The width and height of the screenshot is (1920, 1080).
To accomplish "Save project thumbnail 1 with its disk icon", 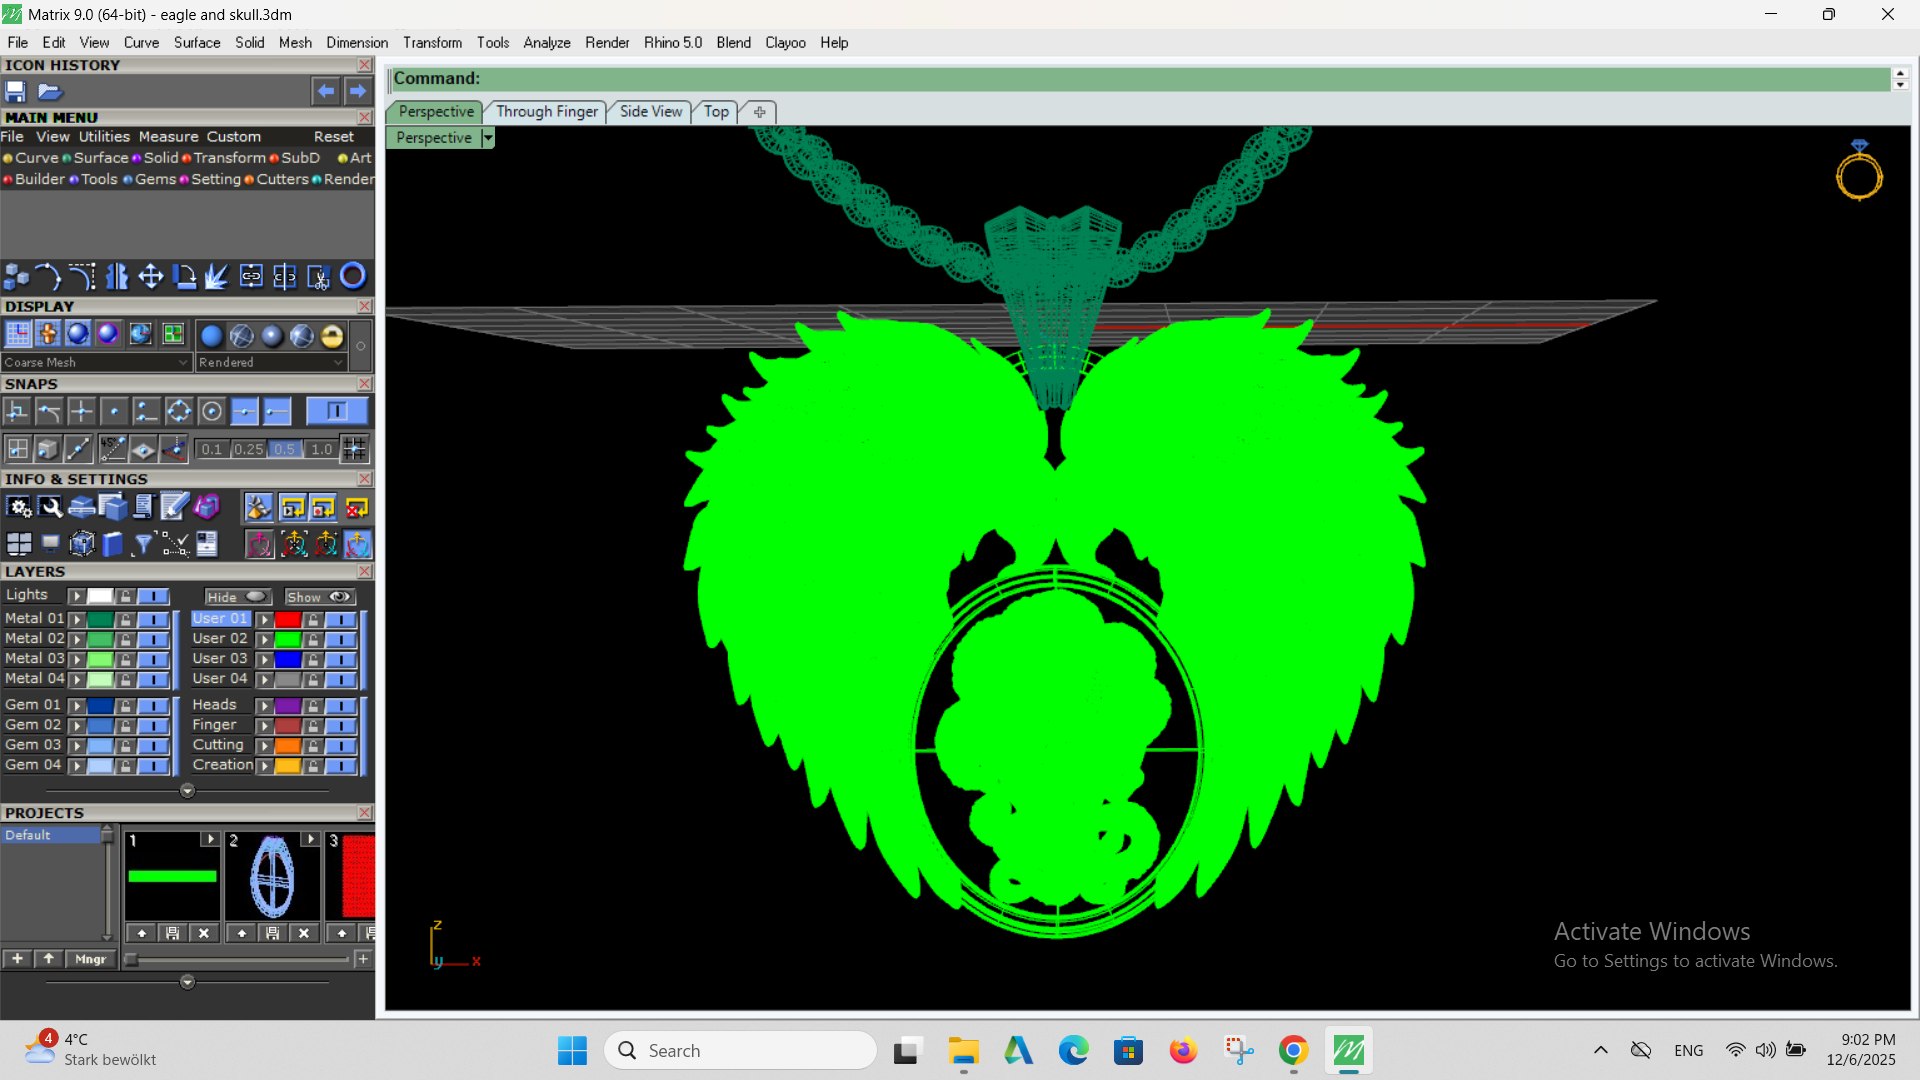I will click(172, 933).
